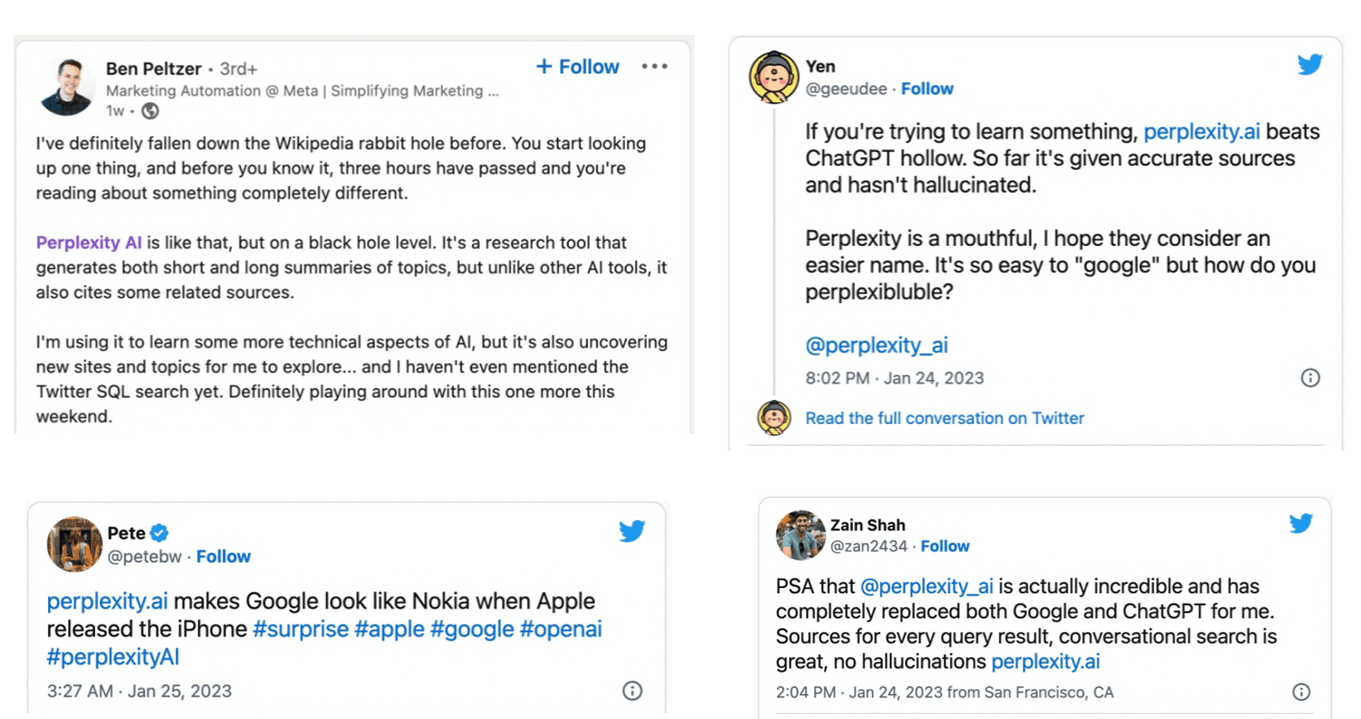The height and width of the screenshot is (719, 1361).
Task: Click the globe visibility icon on Ben's post
Action: [x=150, y=111]
